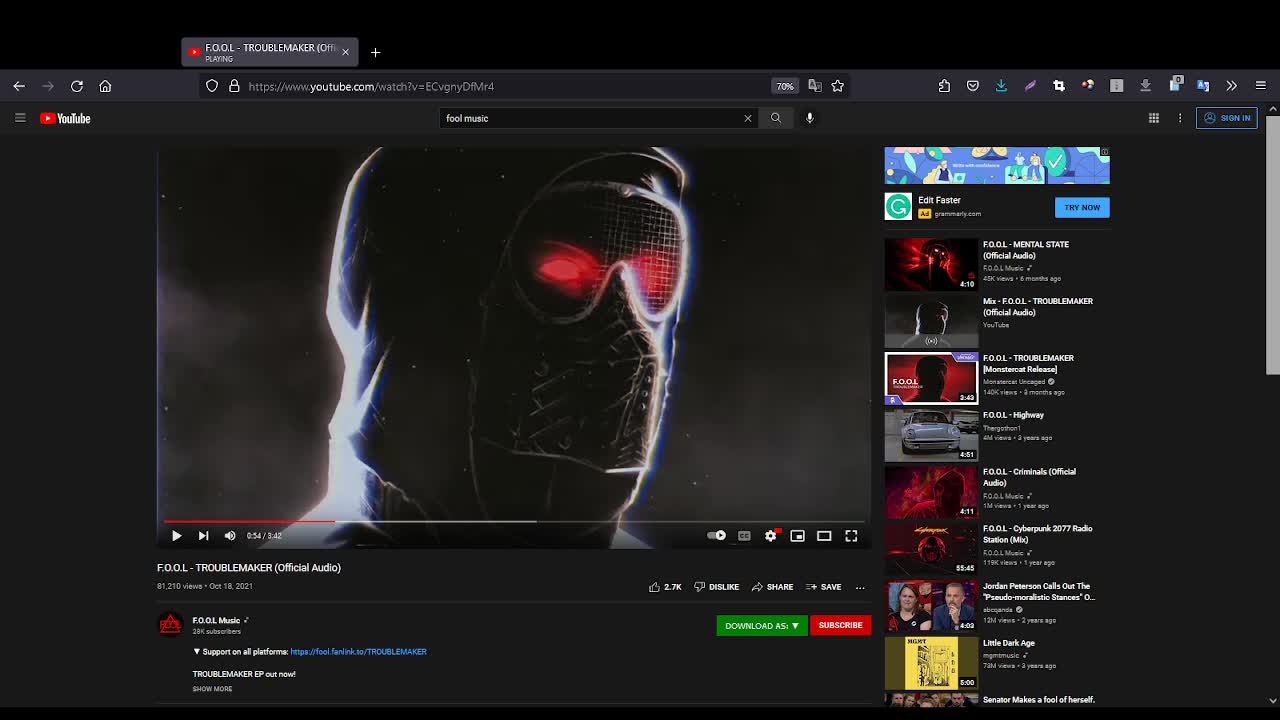Open the YouTube guide hamburger menu
This screenshot has height=720, width=1280.
[20, 118]
